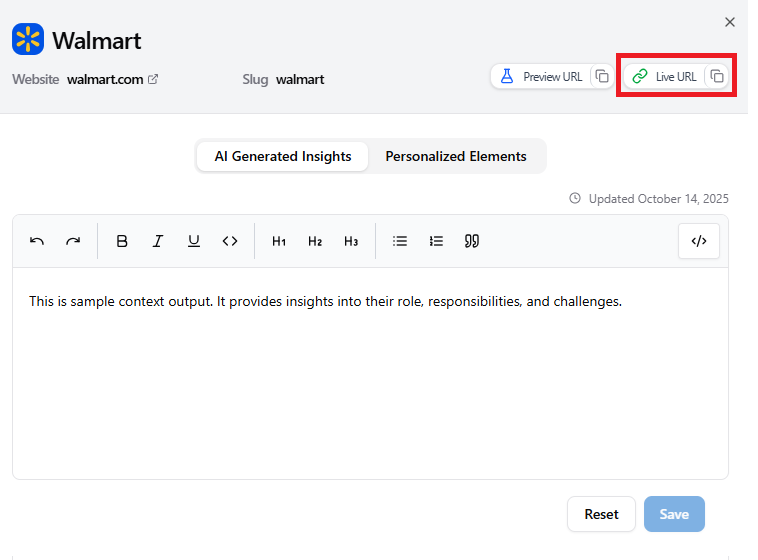Toggle underline formatting
Image resolution: width=758 pixels, height=560 pixels.
[x=194, y=241]
